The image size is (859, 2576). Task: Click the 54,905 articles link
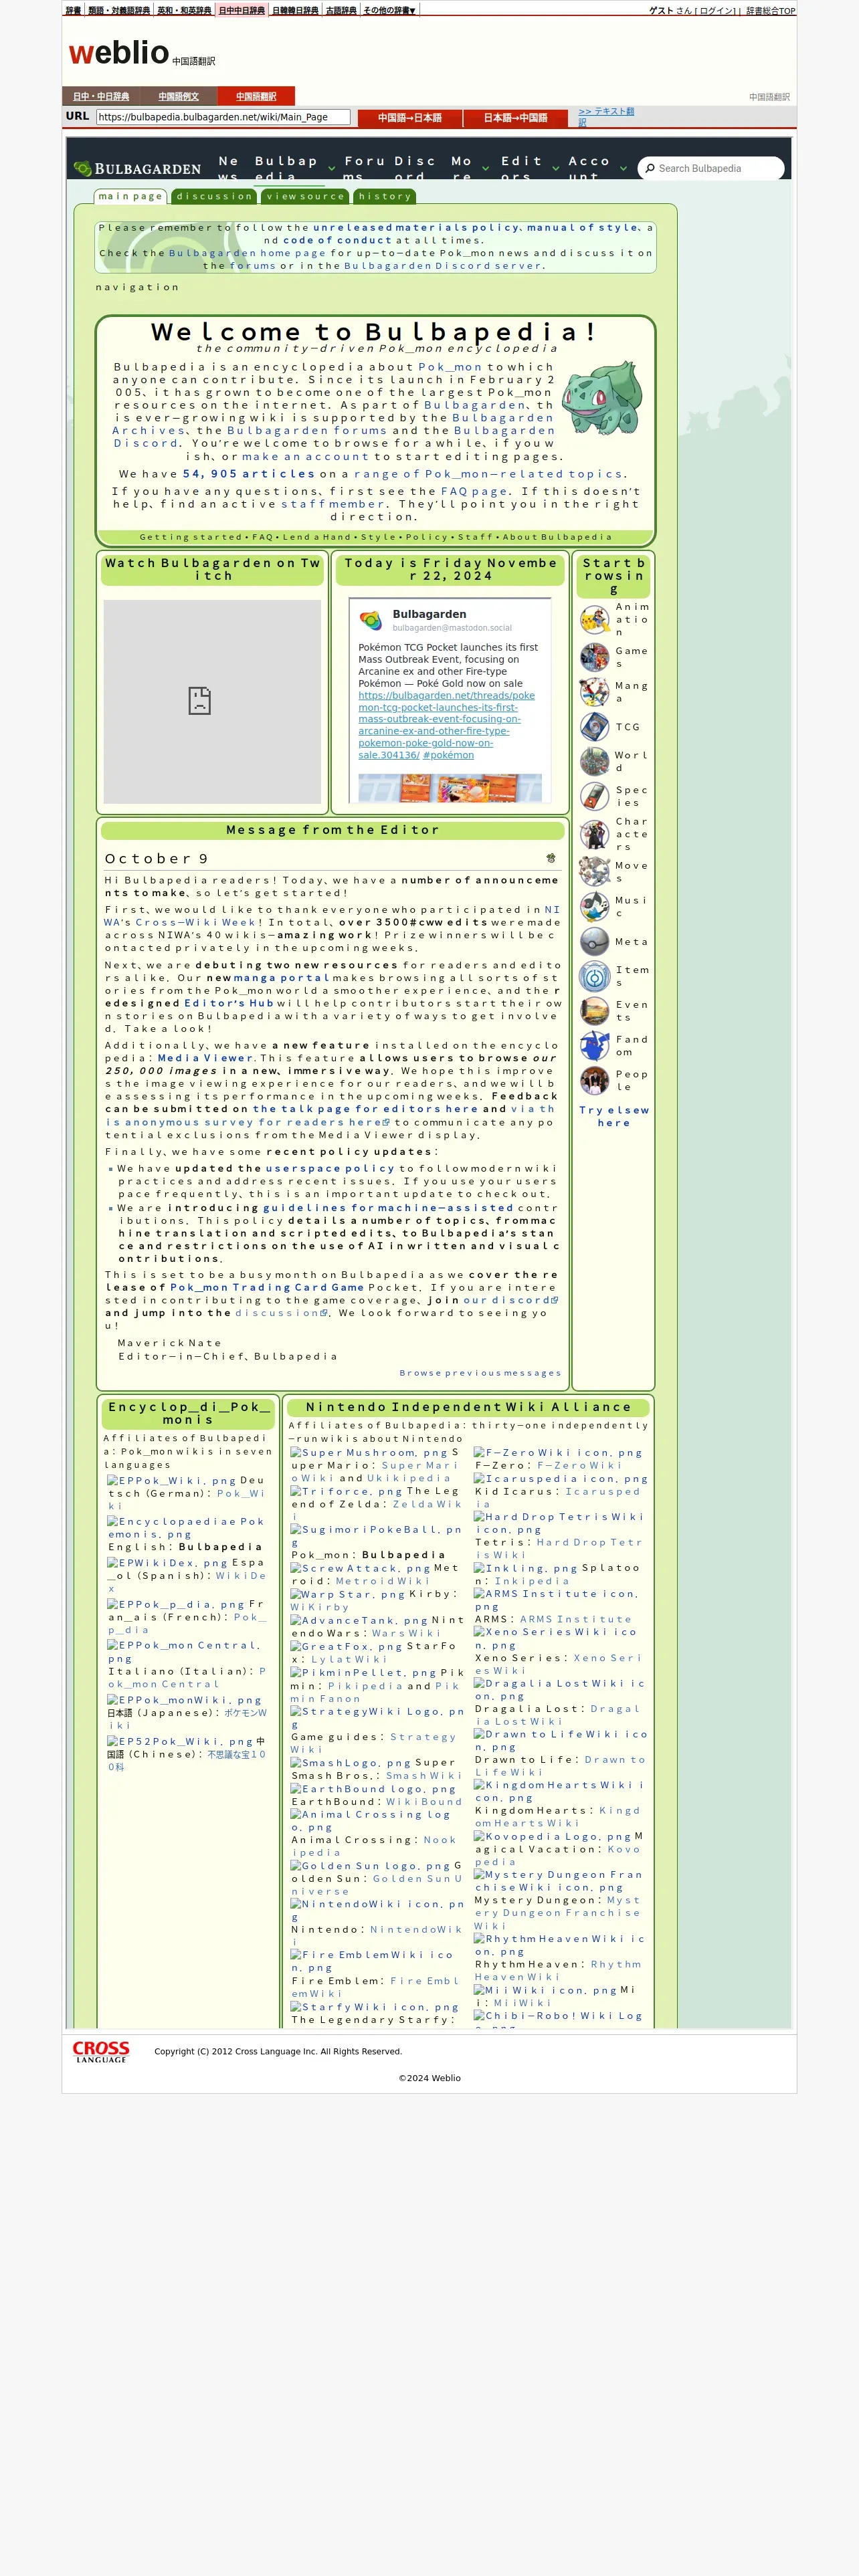[249, 474]
